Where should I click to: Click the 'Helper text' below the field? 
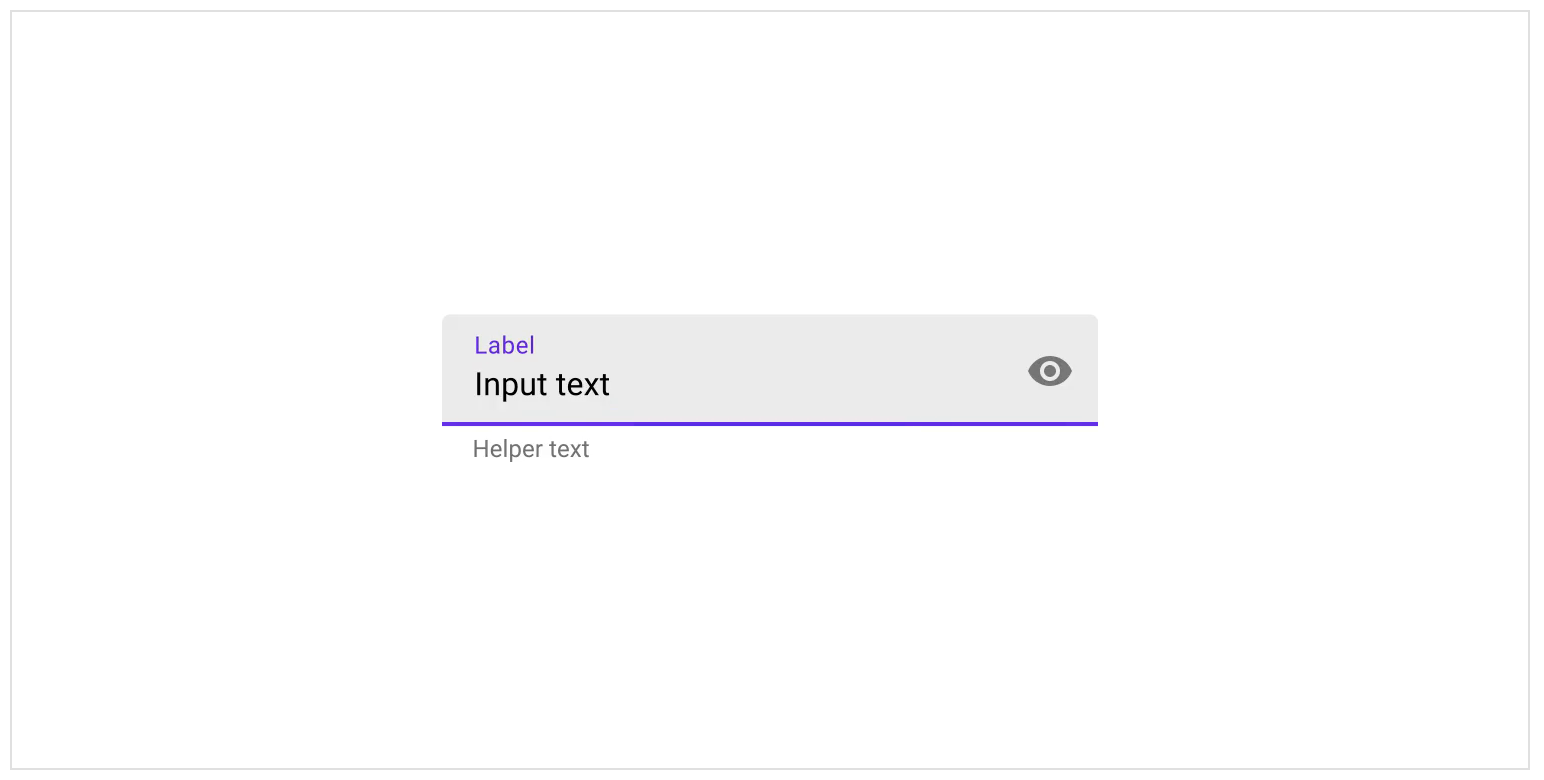530,449
